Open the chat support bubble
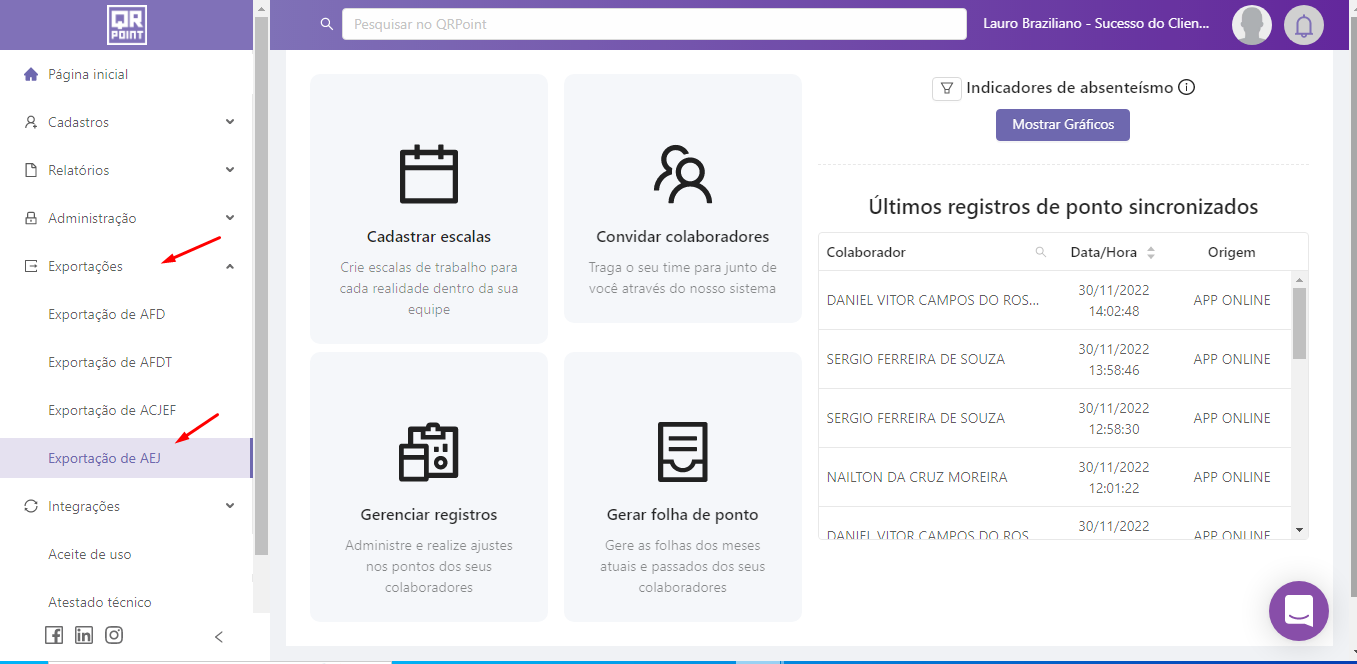Viewport: 1357px width, 664px height. coord(1298,610)
